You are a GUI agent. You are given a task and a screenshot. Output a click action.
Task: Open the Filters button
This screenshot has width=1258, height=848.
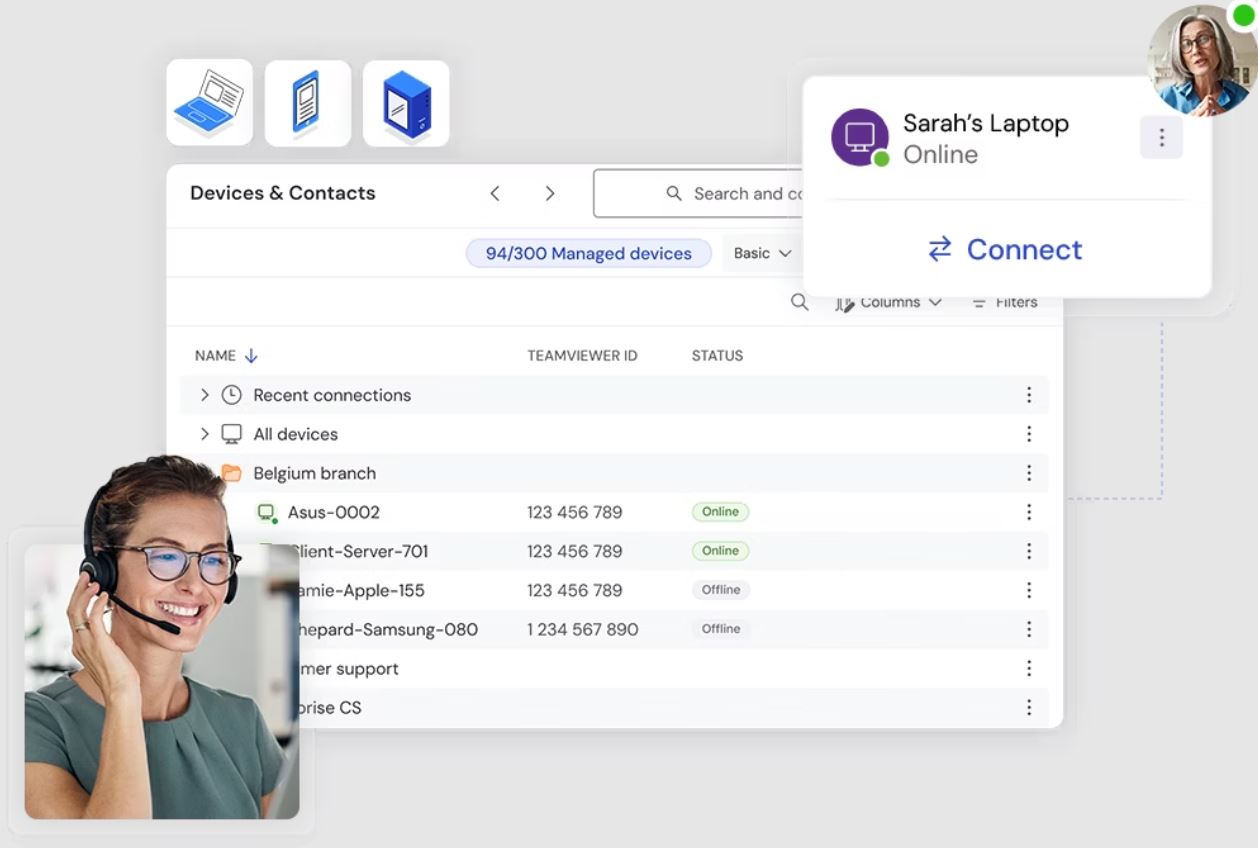[x=1005, y=302]
